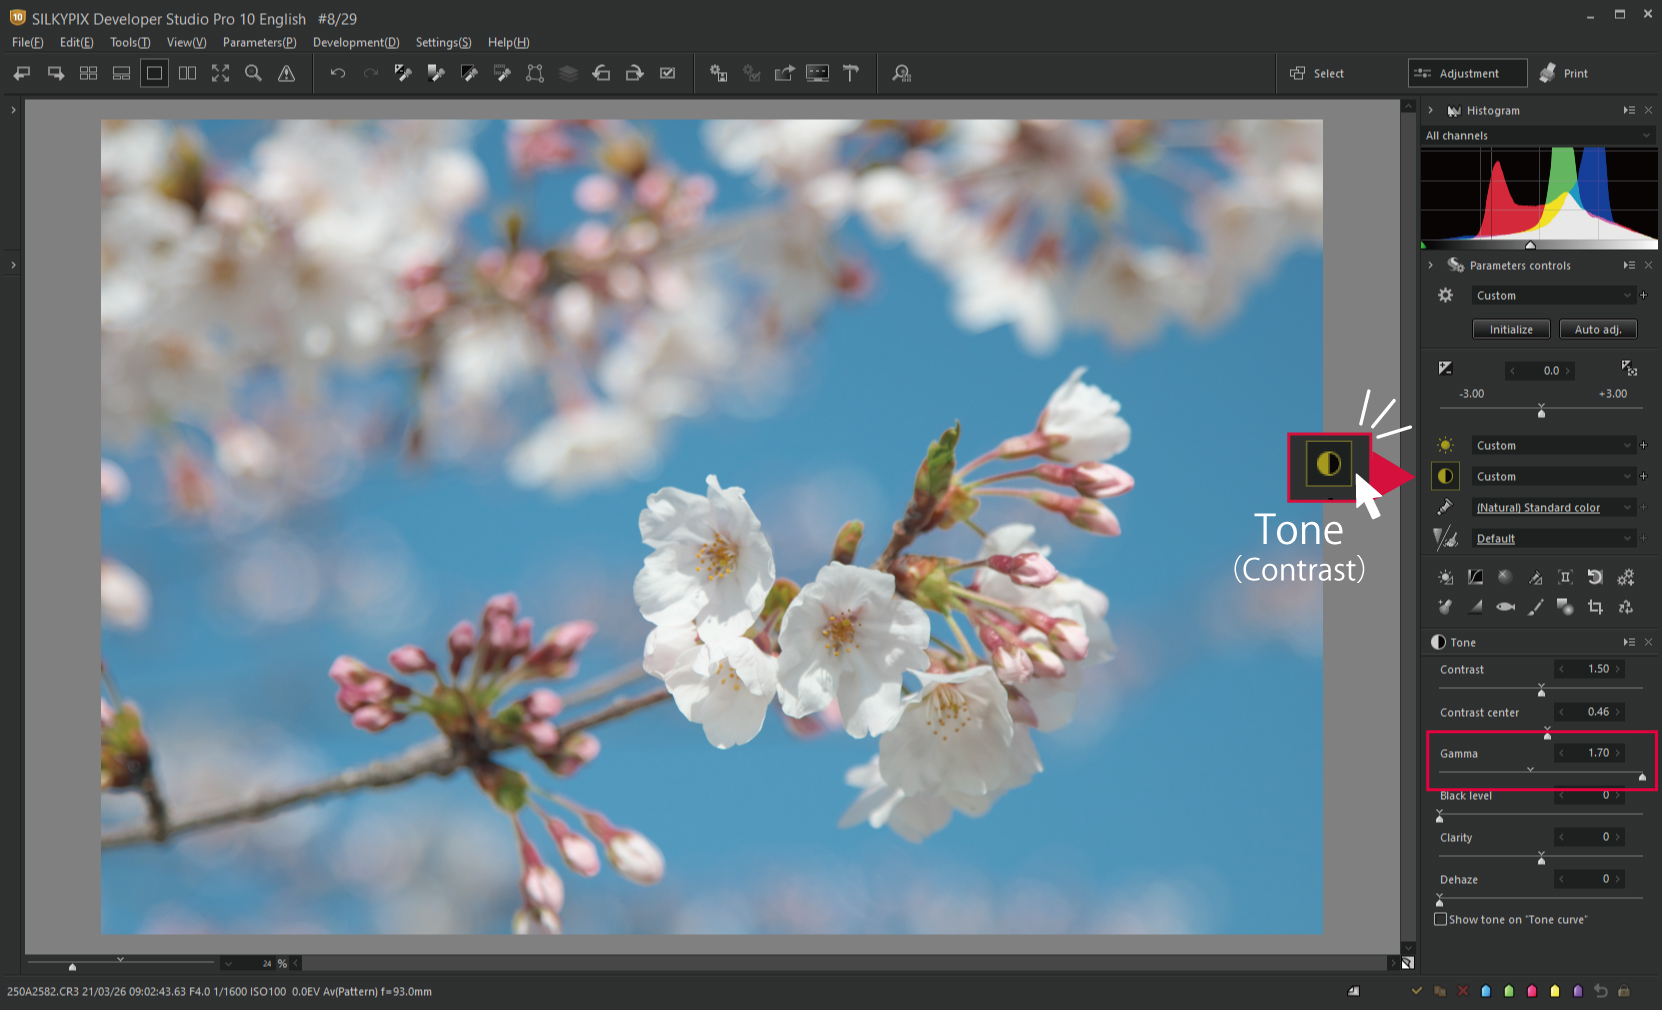This screenshot has width=1662, height=1010.
Task: Toggle the red color mark in status bar
Action: click(x=1531, y=991)
